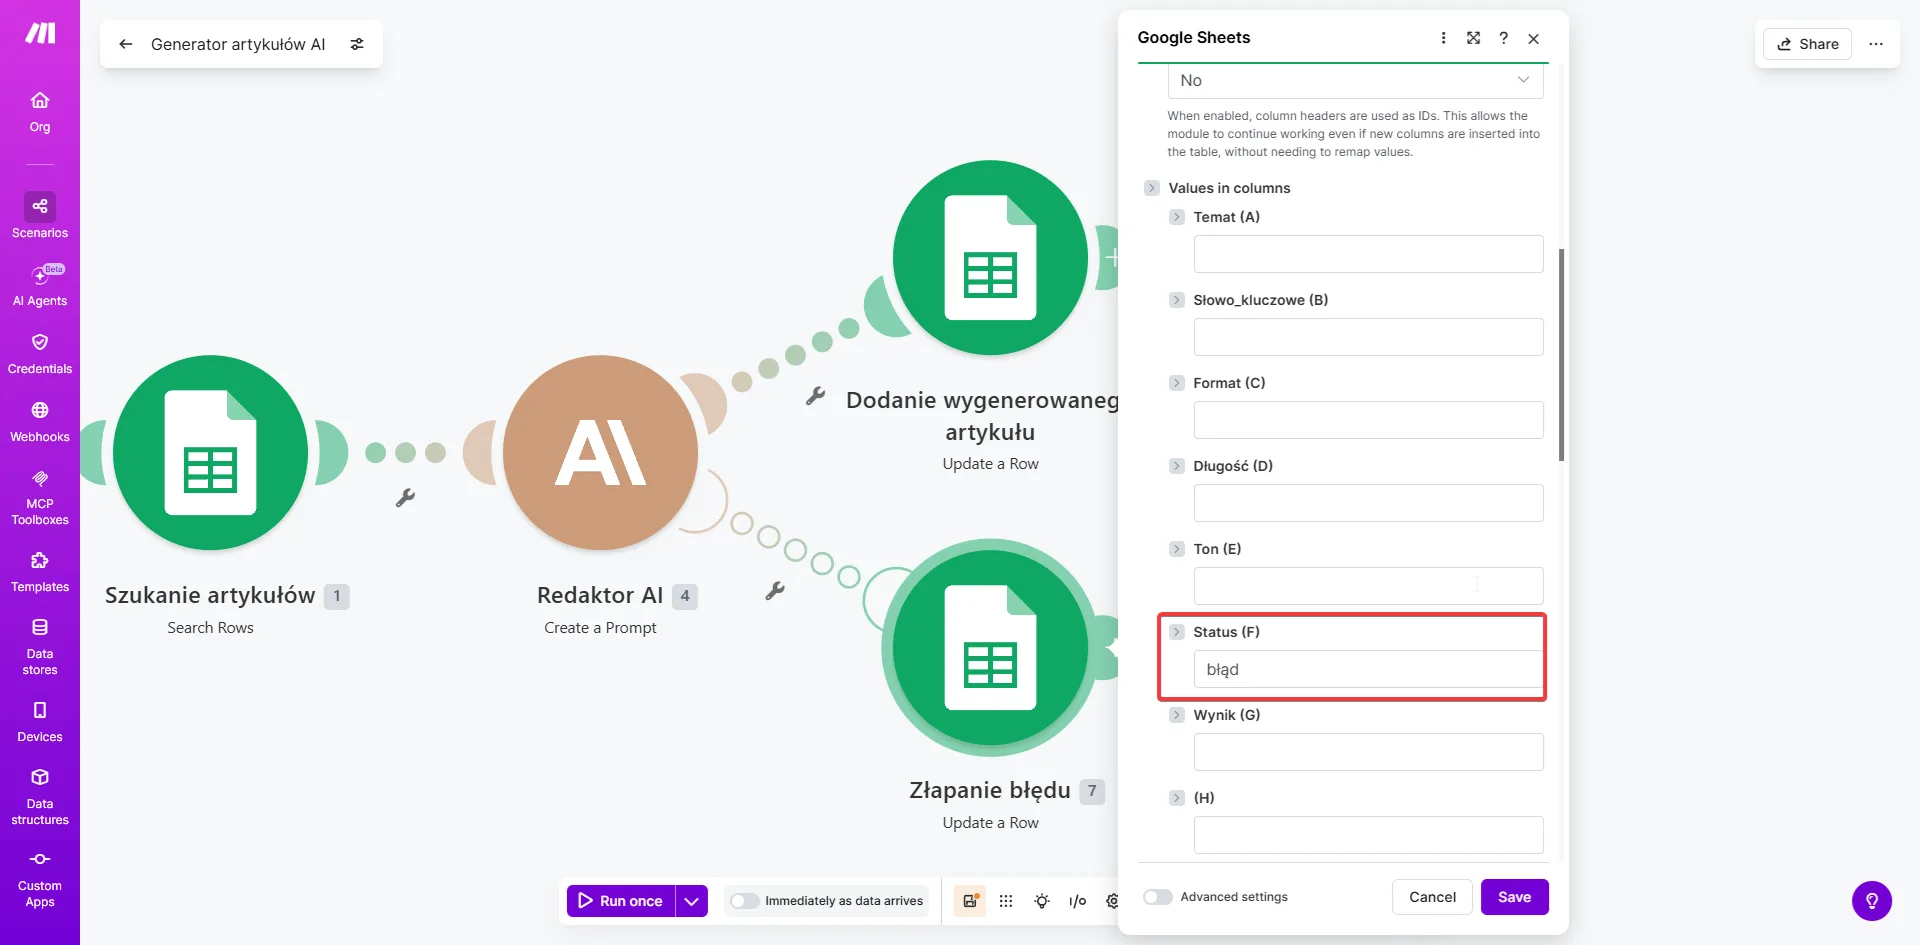Image resolution: width=1920 pixels, height=945 pixels.
Task: Open the Run once dropdown arrow
Action: 691,901
